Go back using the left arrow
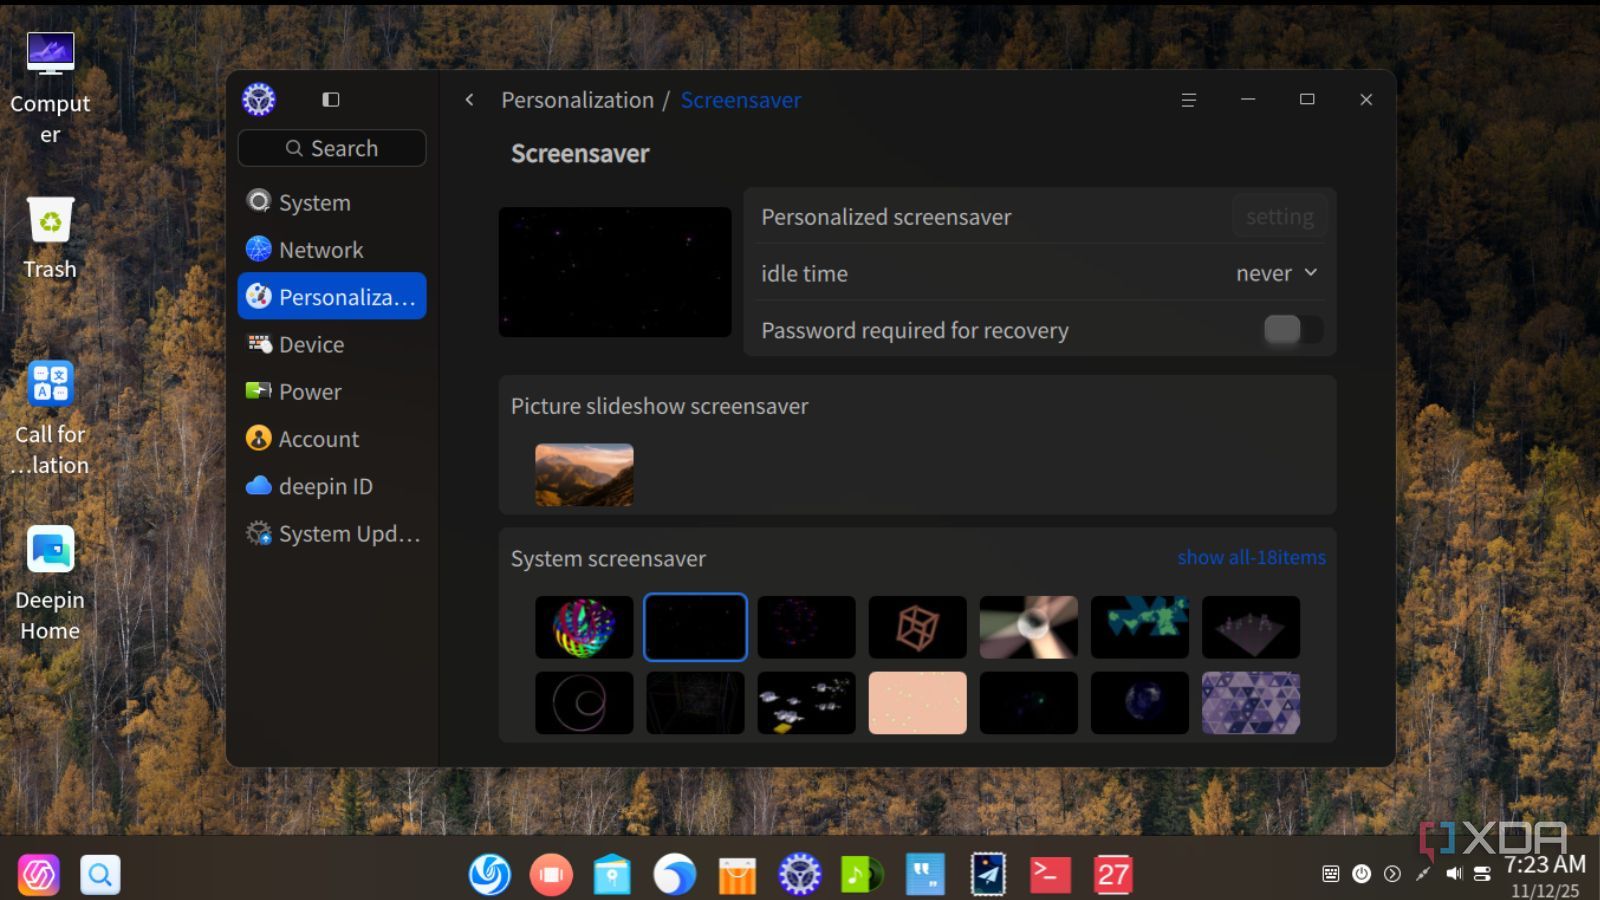This screenshot has width=1600, height=900. (469, 100)
